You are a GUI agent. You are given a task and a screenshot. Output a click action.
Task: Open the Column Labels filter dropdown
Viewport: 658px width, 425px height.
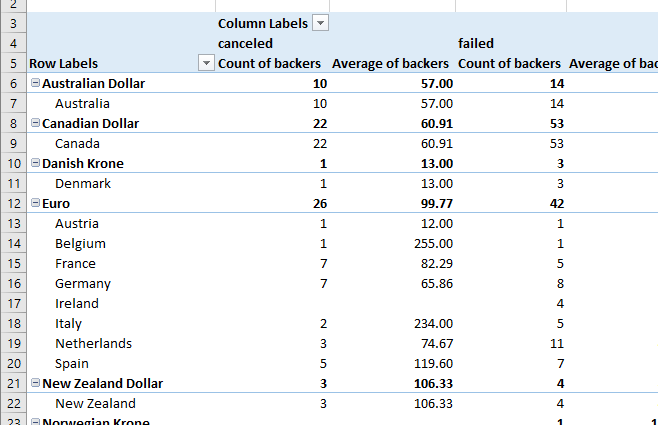pyautogui.click(x=320, y=23)
